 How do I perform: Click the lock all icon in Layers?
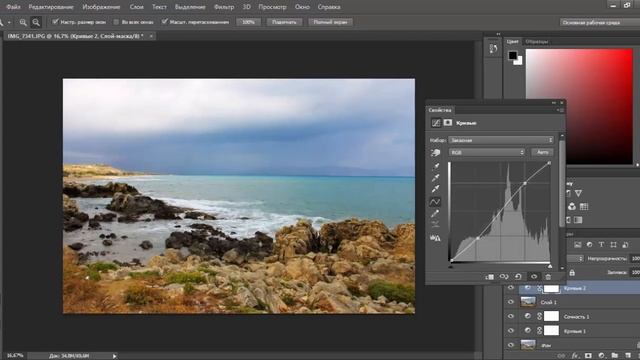[572, 272]
